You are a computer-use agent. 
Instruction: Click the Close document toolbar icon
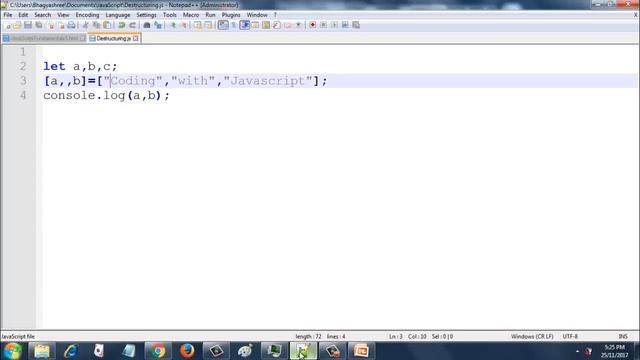click(51, 25)
